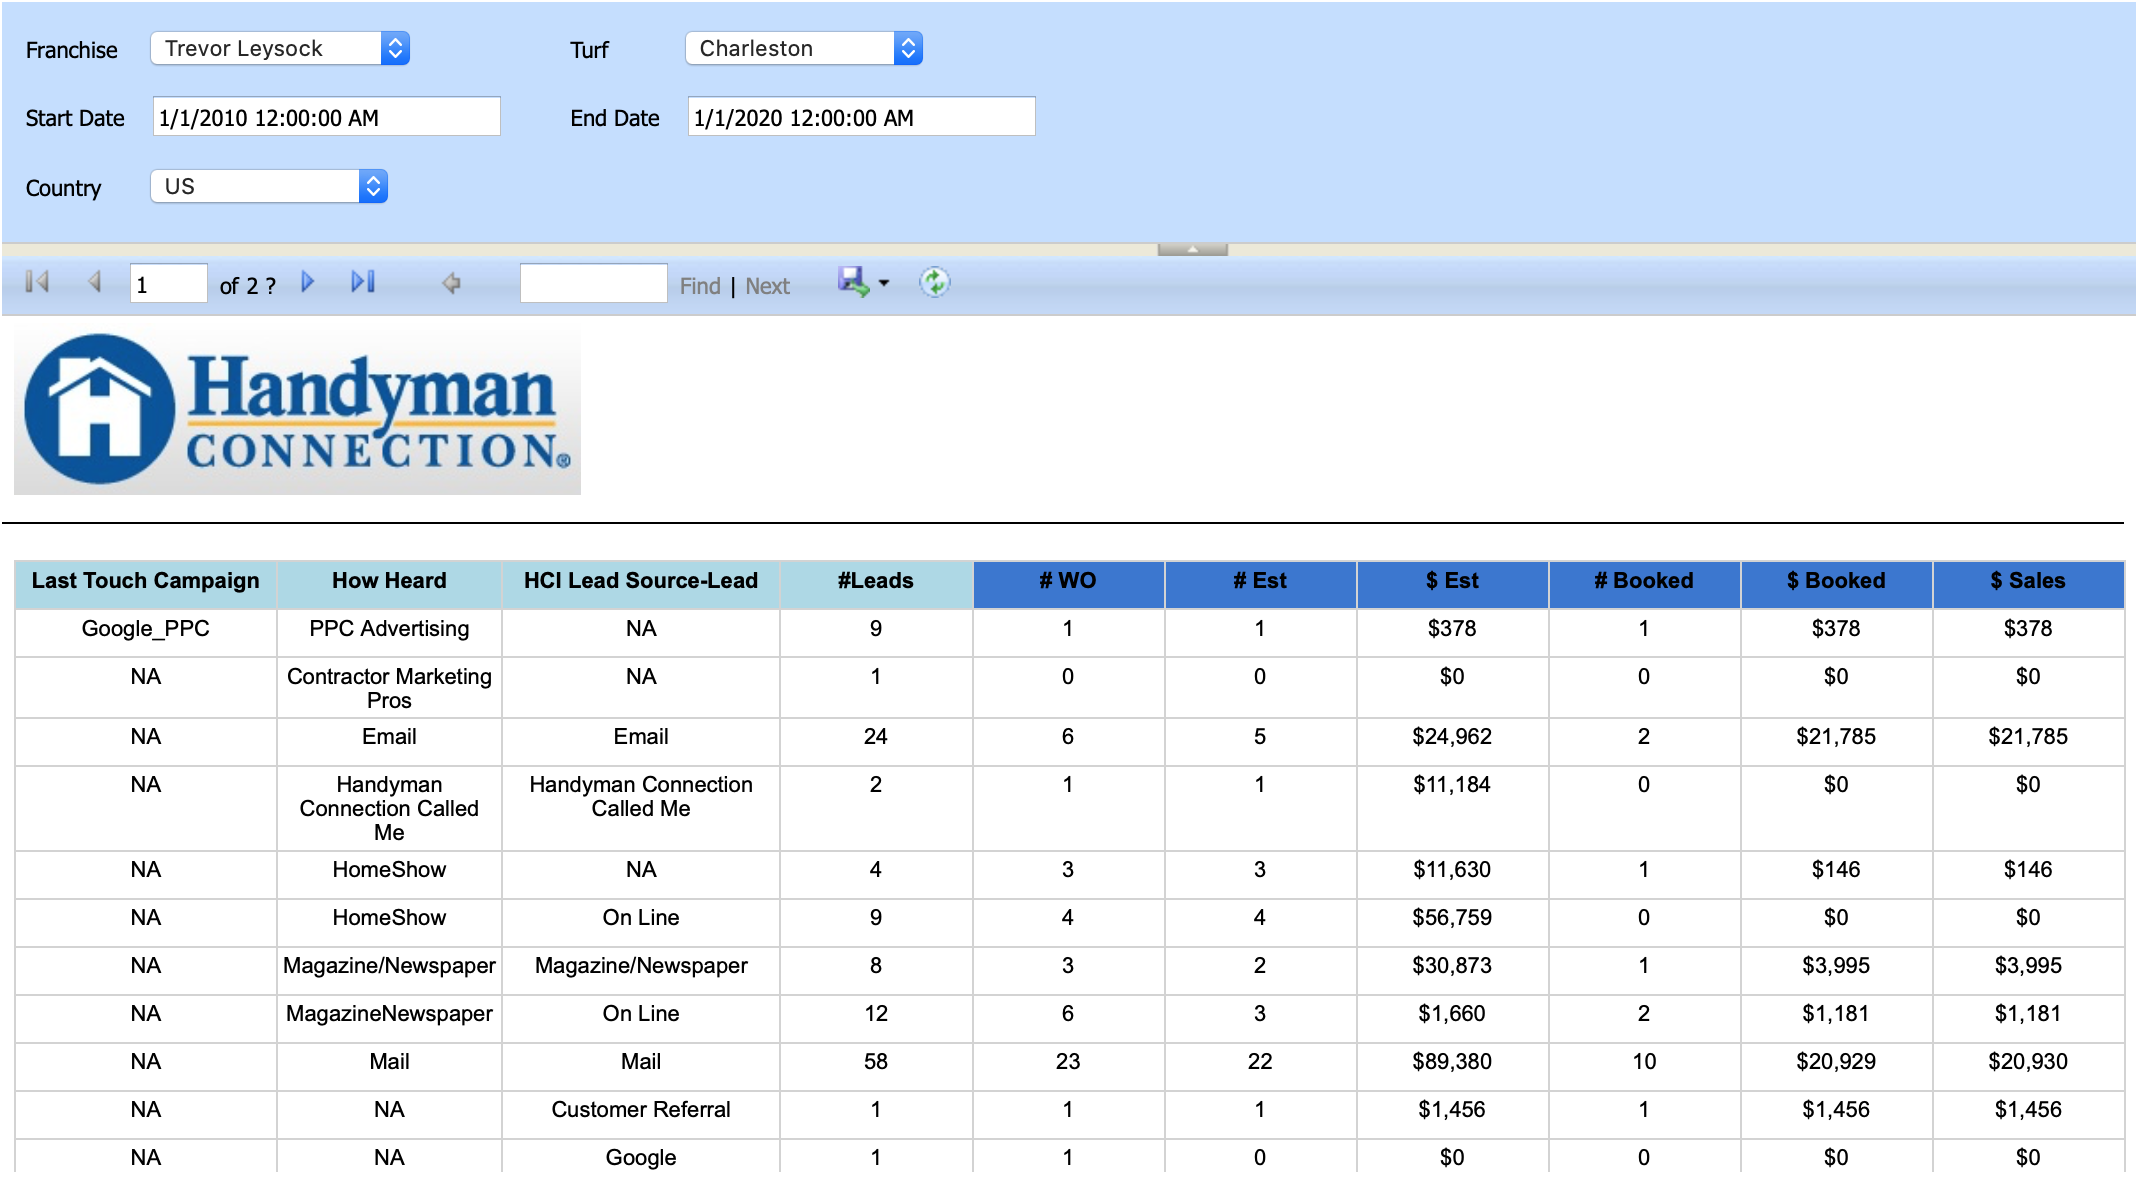The image size is (2136, 1188).
Task: Click the $1,660 estimate value
Action: pyautogui.click(x=1452, y=1014)
